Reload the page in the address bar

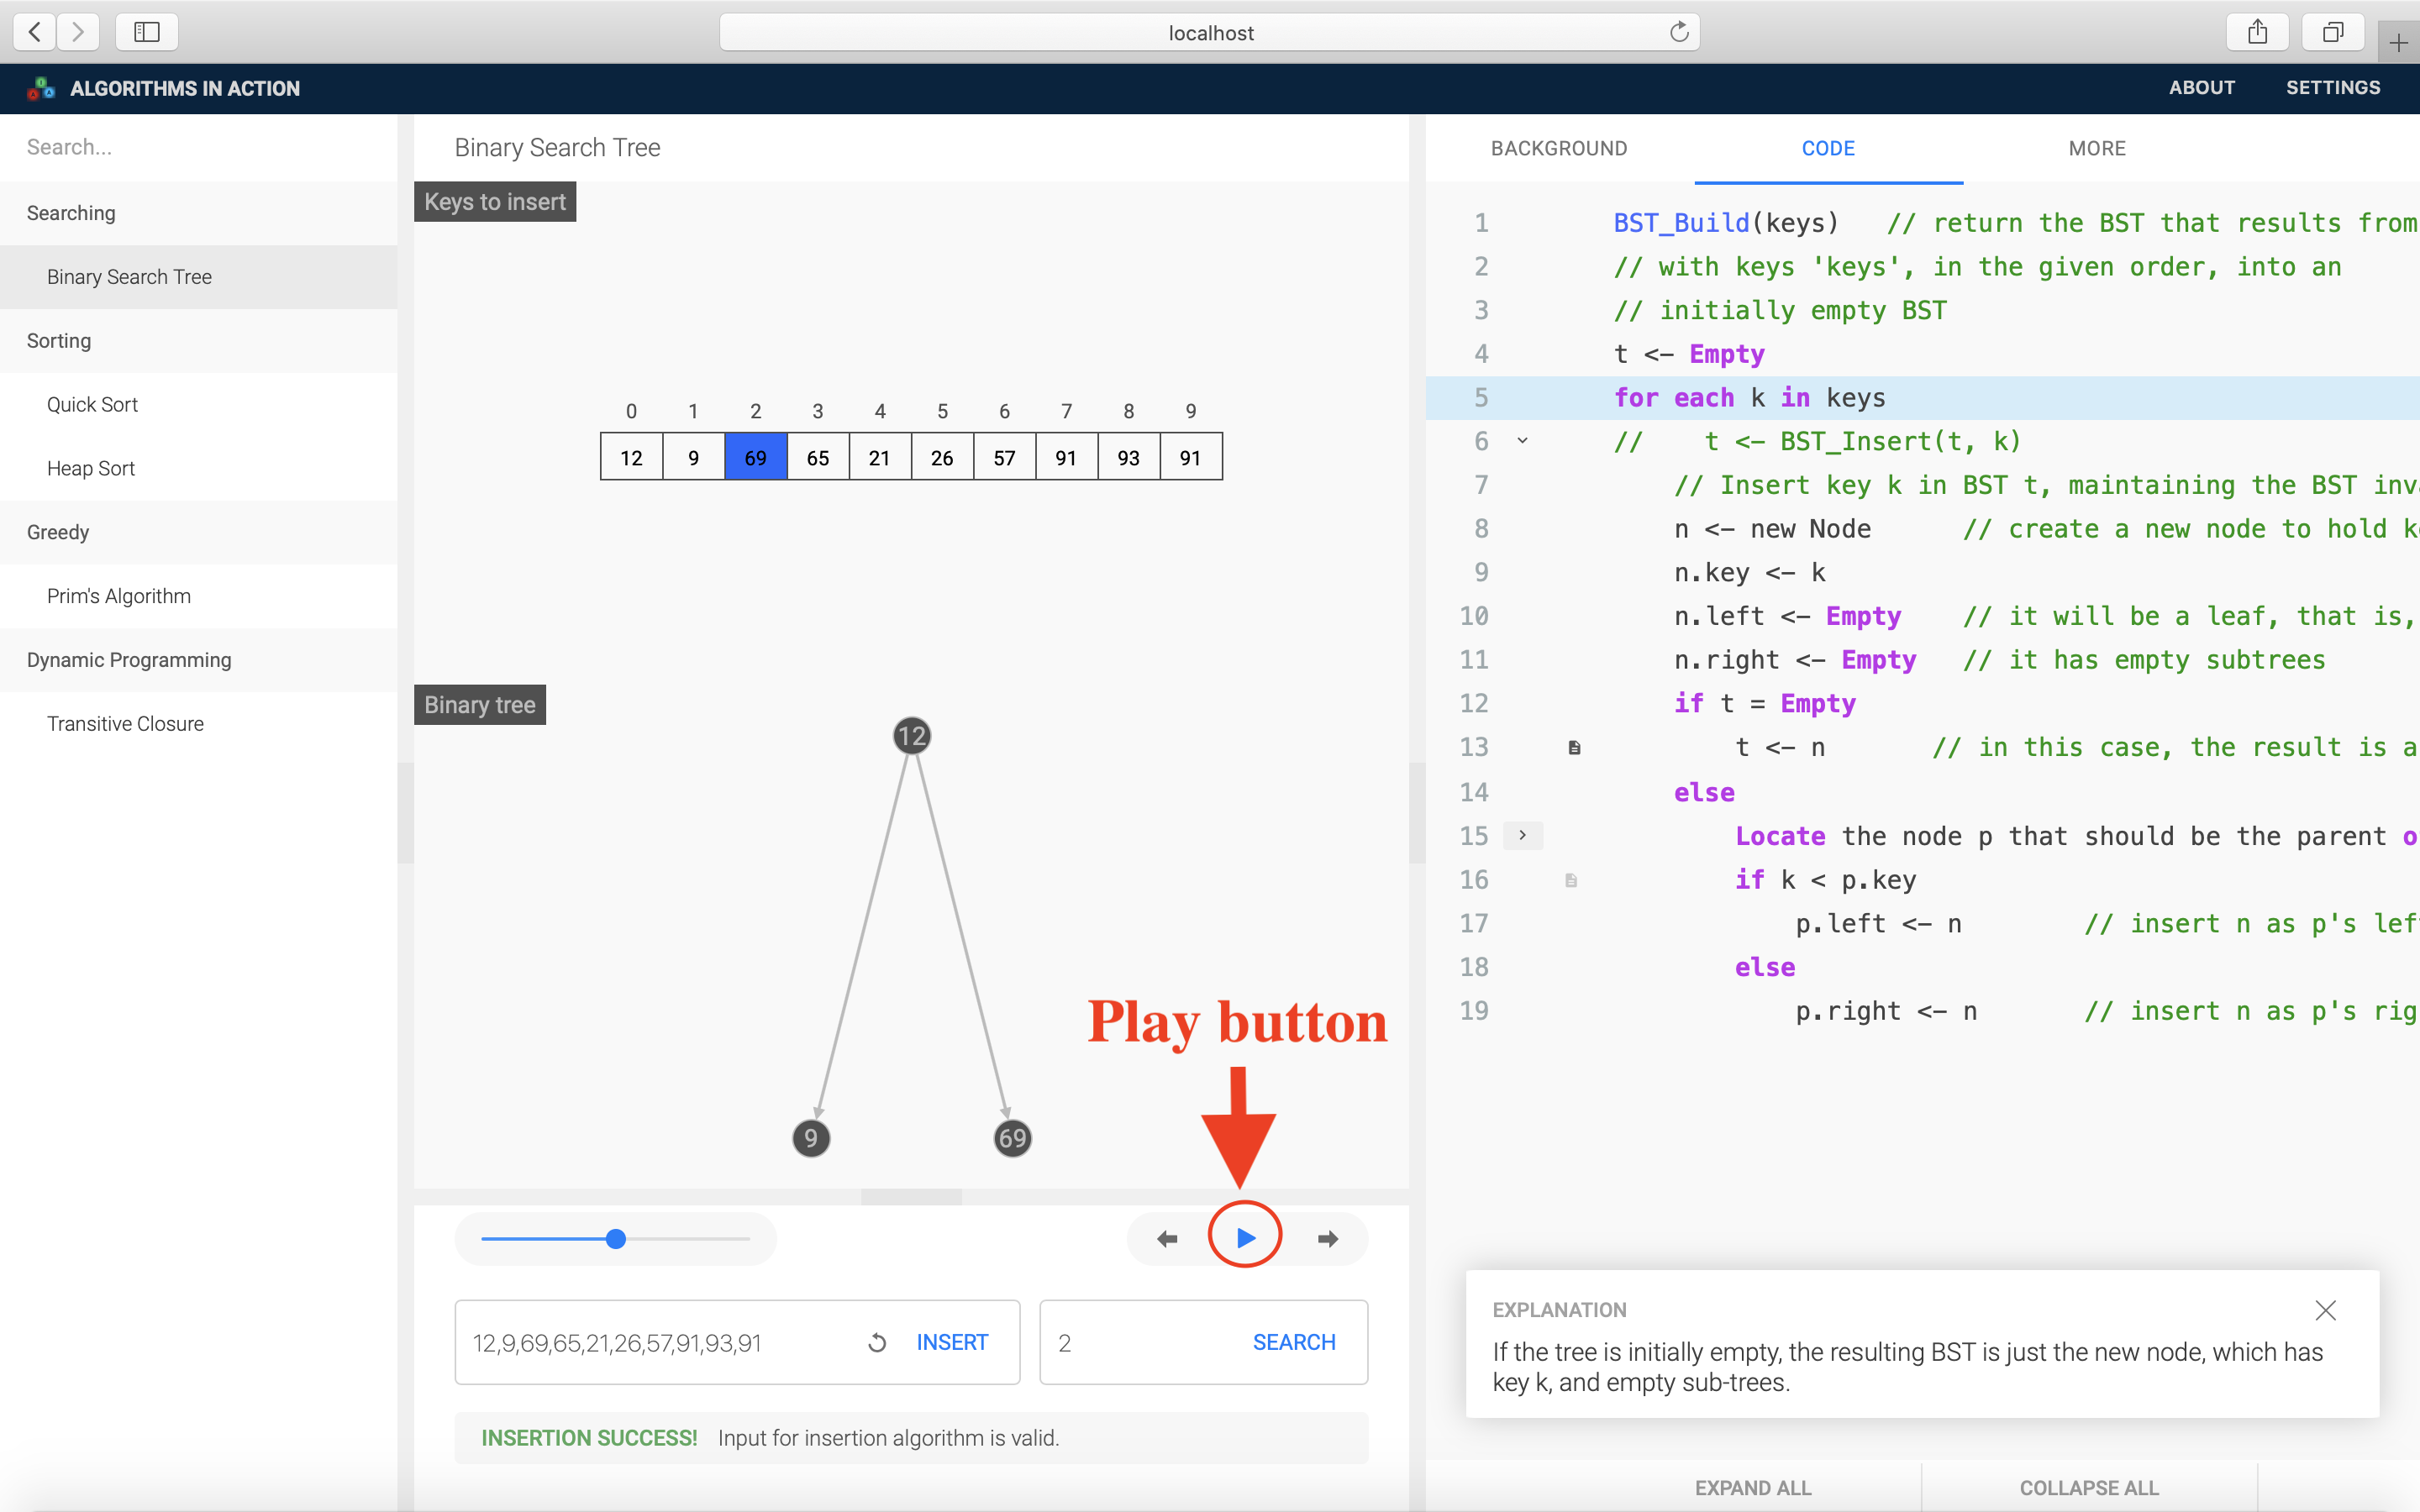[x=1679, y=32]
